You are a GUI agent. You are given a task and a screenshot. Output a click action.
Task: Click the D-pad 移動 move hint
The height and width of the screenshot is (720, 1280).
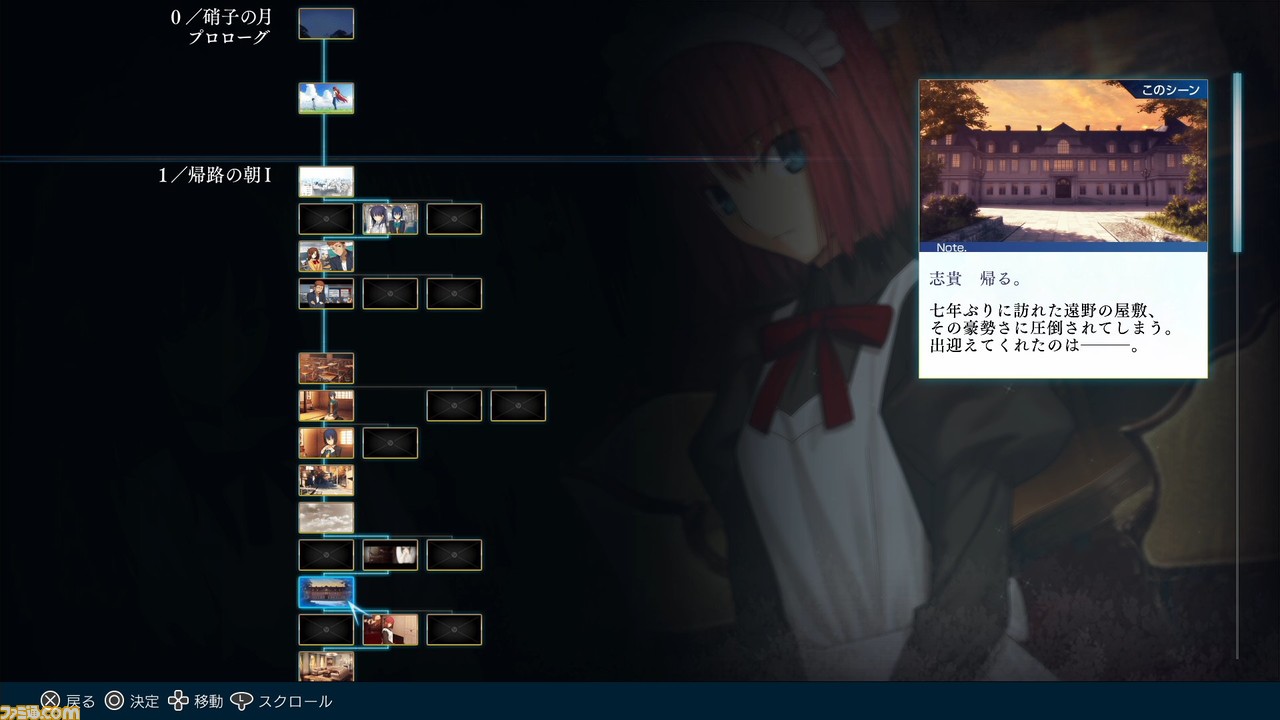[x=196, y=701]
